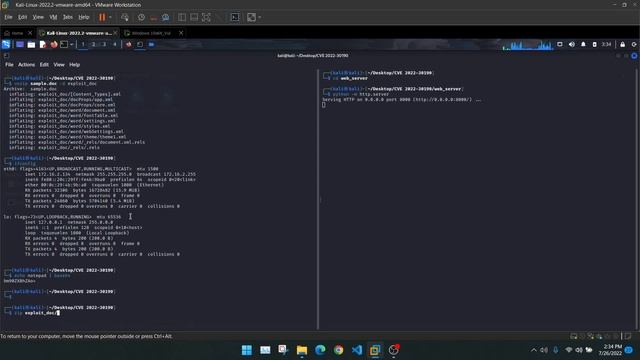Viewport: 640px width, 360px height.
Task: Open VMware Help menu
Action: (x=84, y=17)
